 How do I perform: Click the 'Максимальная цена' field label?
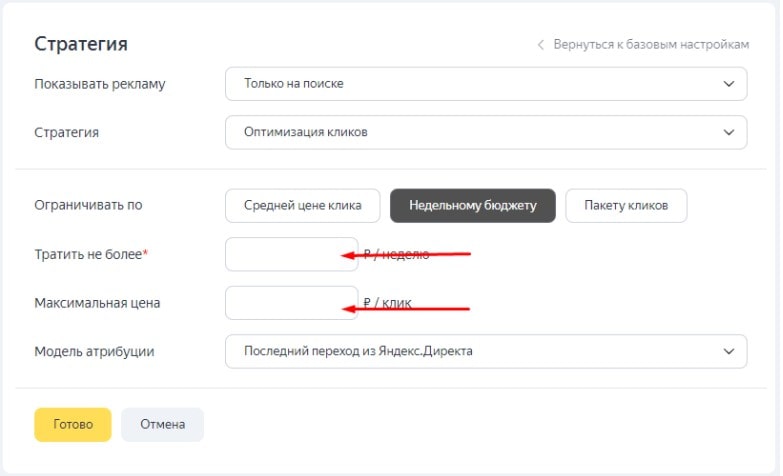97,303
